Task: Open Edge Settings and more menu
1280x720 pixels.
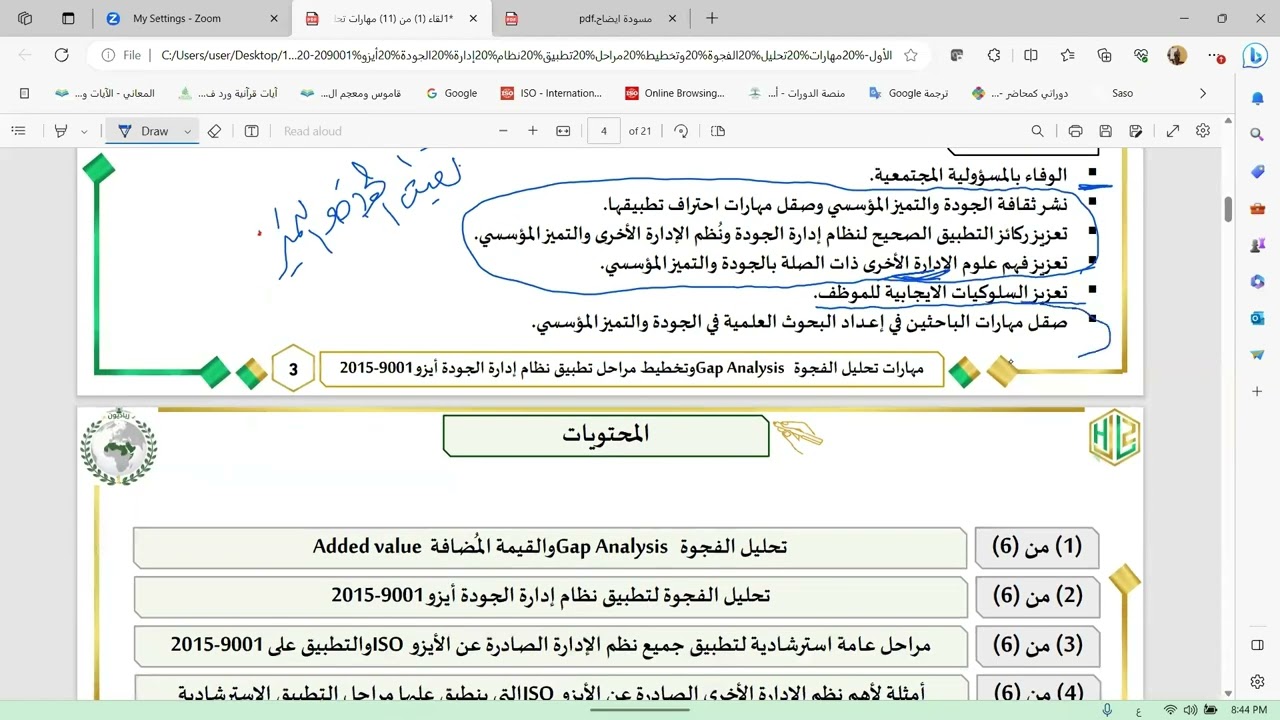Action: (1214, 56)
